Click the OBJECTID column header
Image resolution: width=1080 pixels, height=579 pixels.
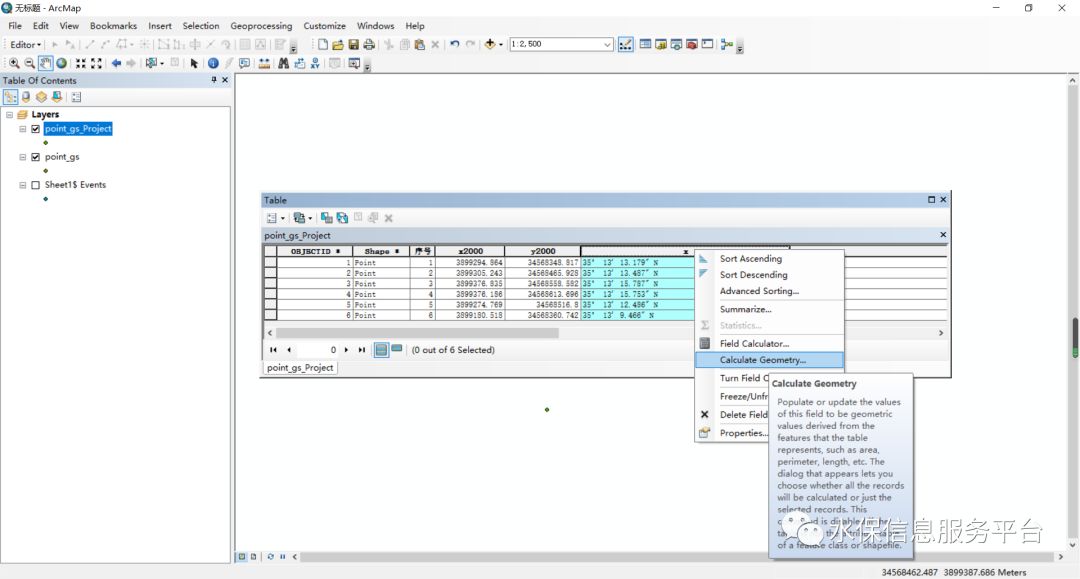pos(315,251)
